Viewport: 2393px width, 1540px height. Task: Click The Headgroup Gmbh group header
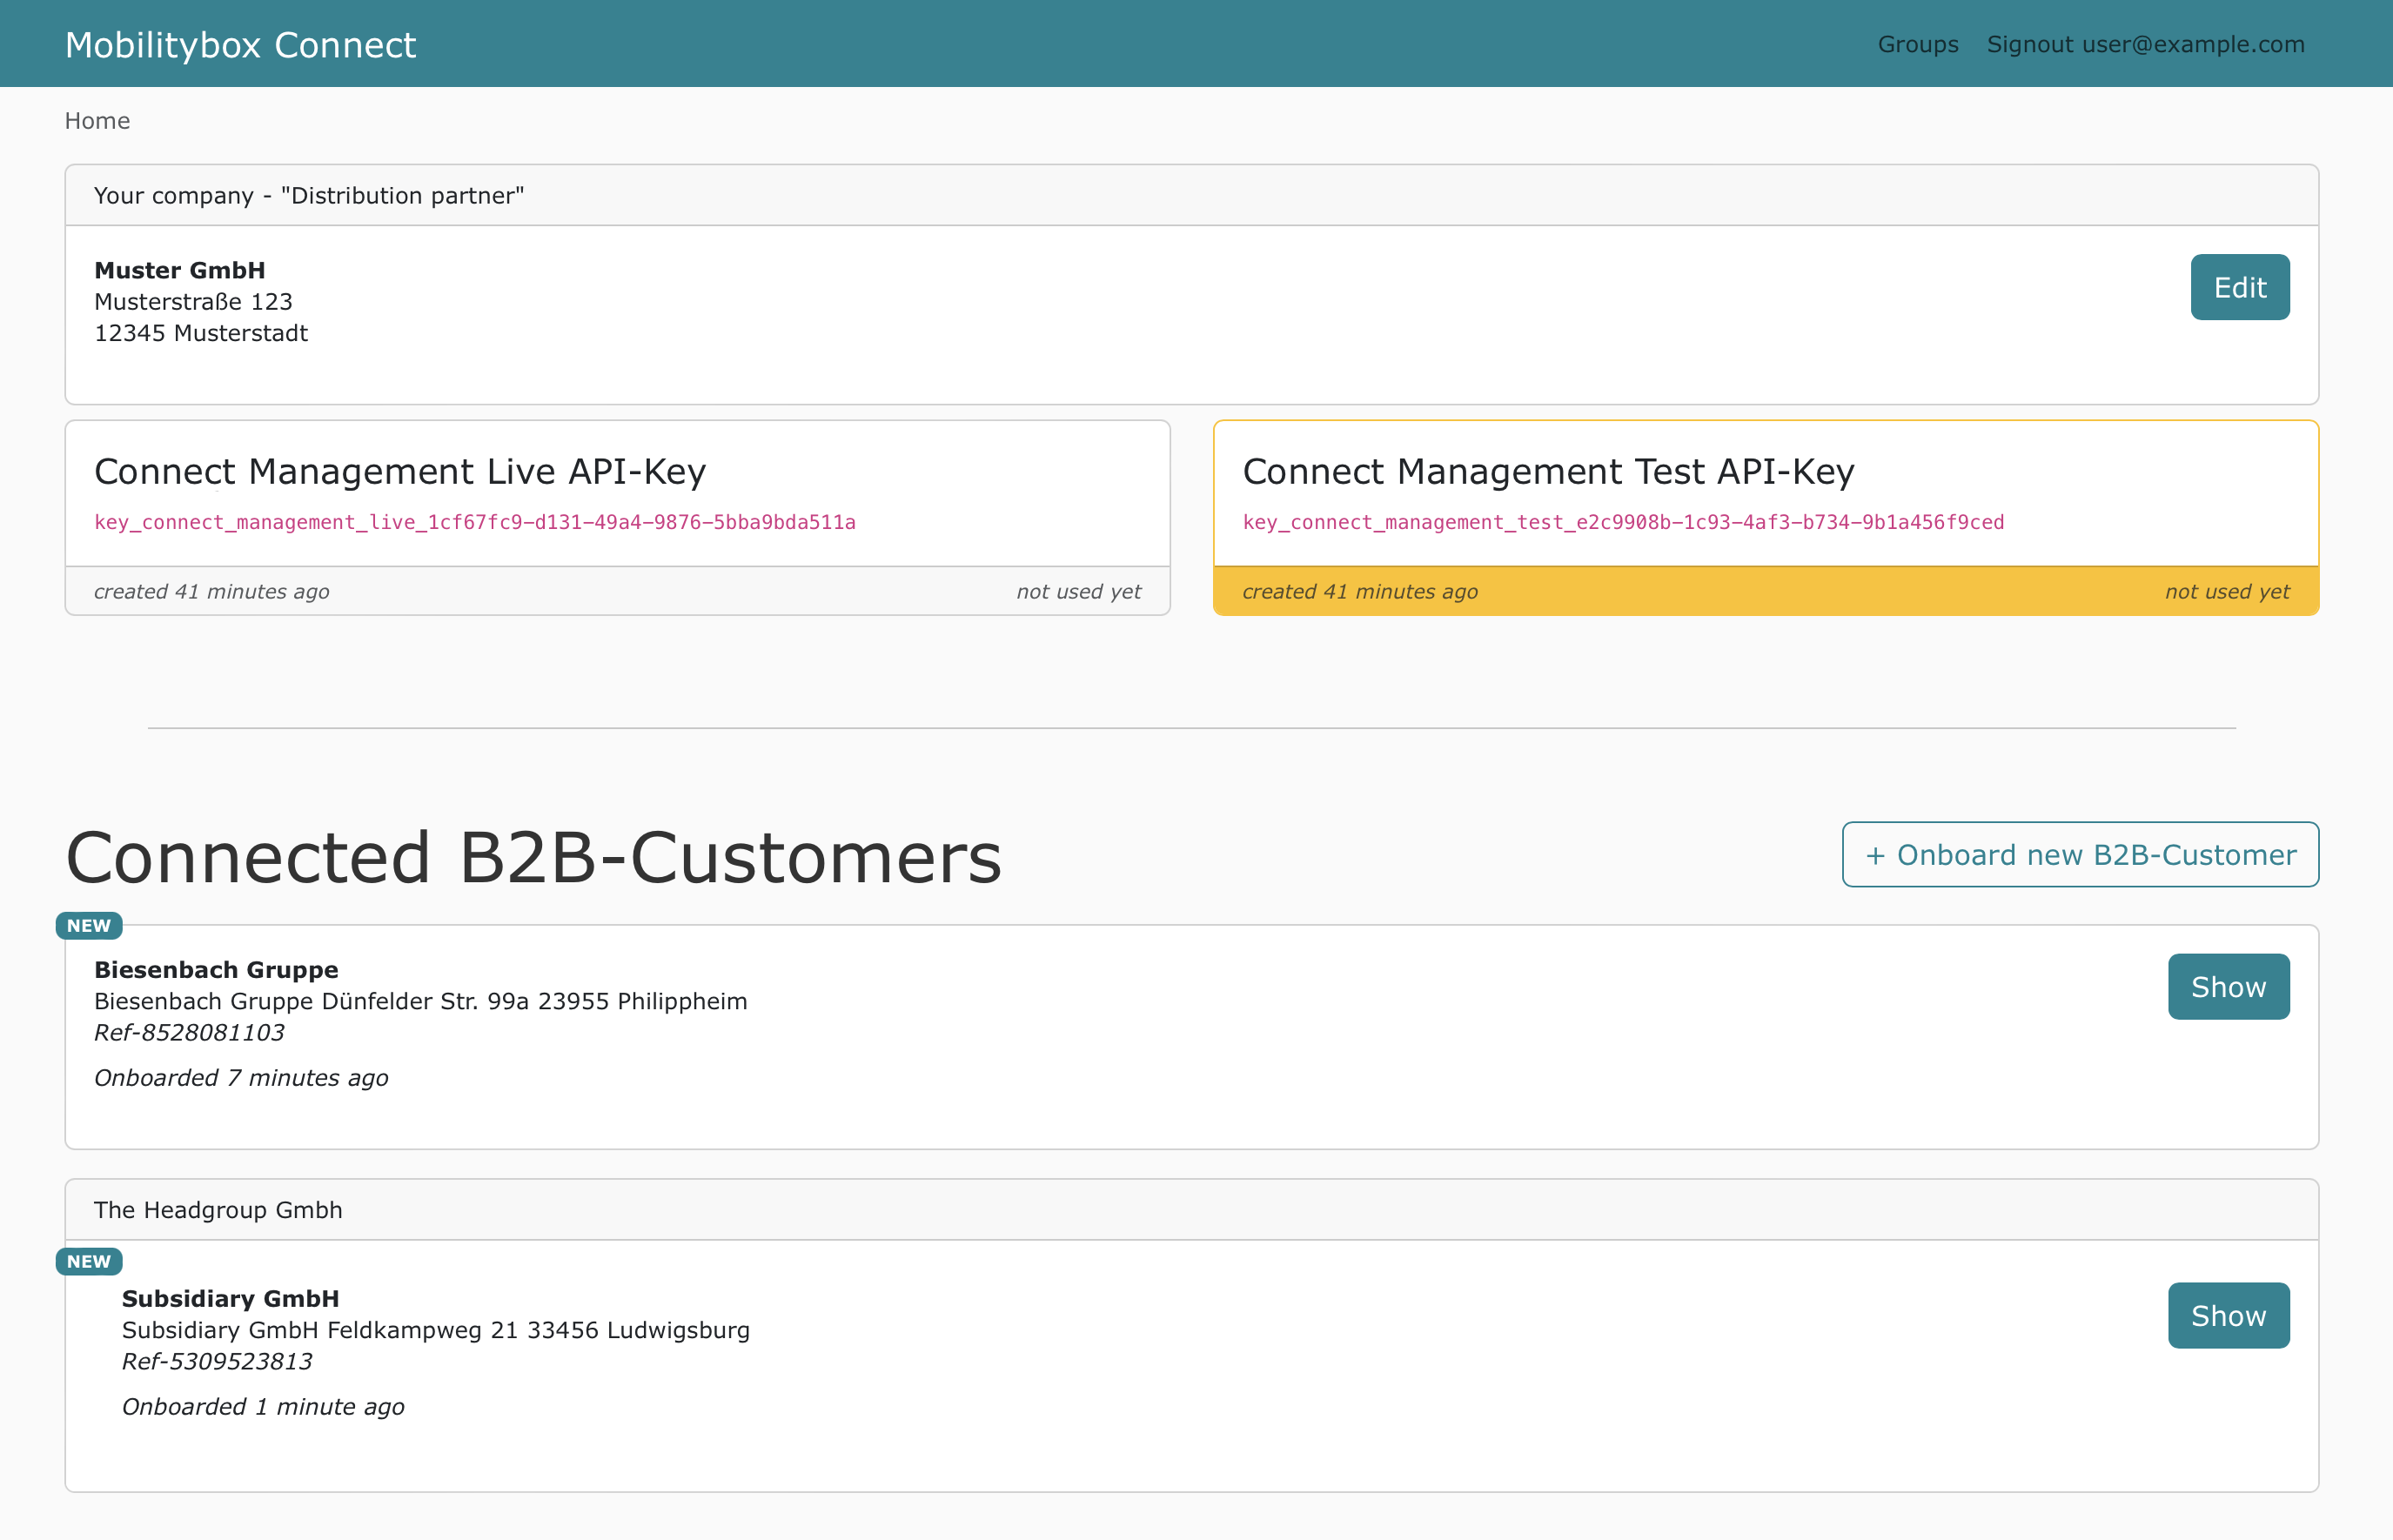tap(1192, 1210)
